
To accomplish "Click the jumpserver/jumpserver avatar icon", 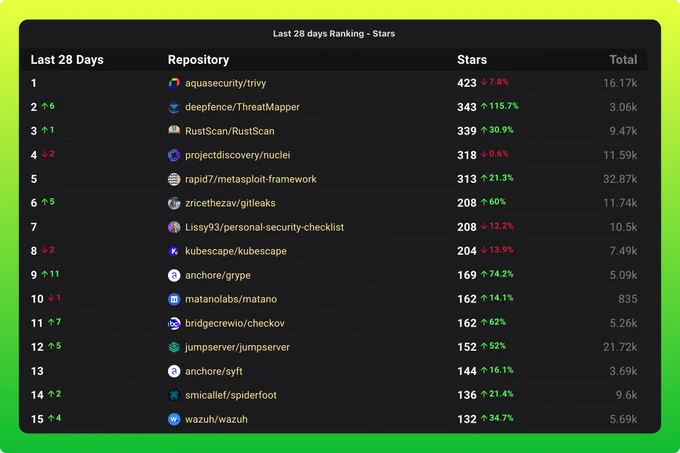I will [174, 347].
